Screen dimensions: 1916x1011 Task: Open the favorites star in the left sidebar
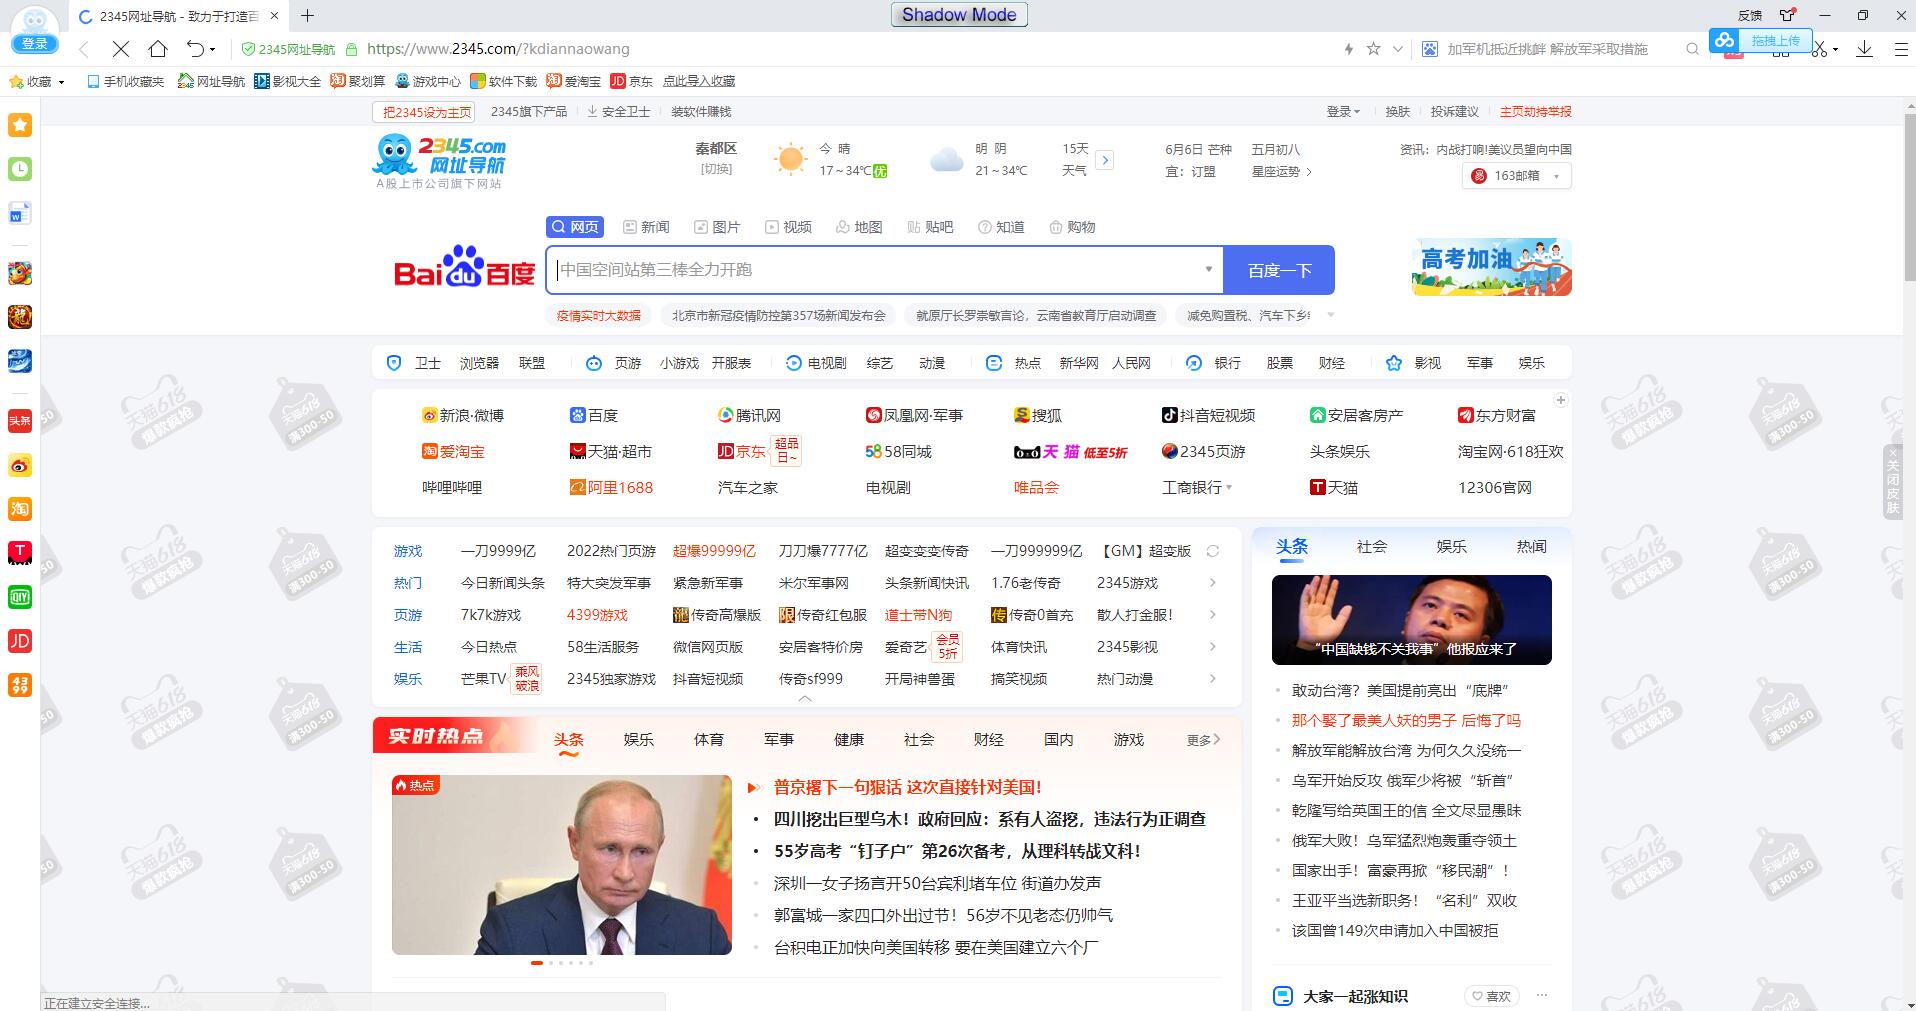click(20, 125)
